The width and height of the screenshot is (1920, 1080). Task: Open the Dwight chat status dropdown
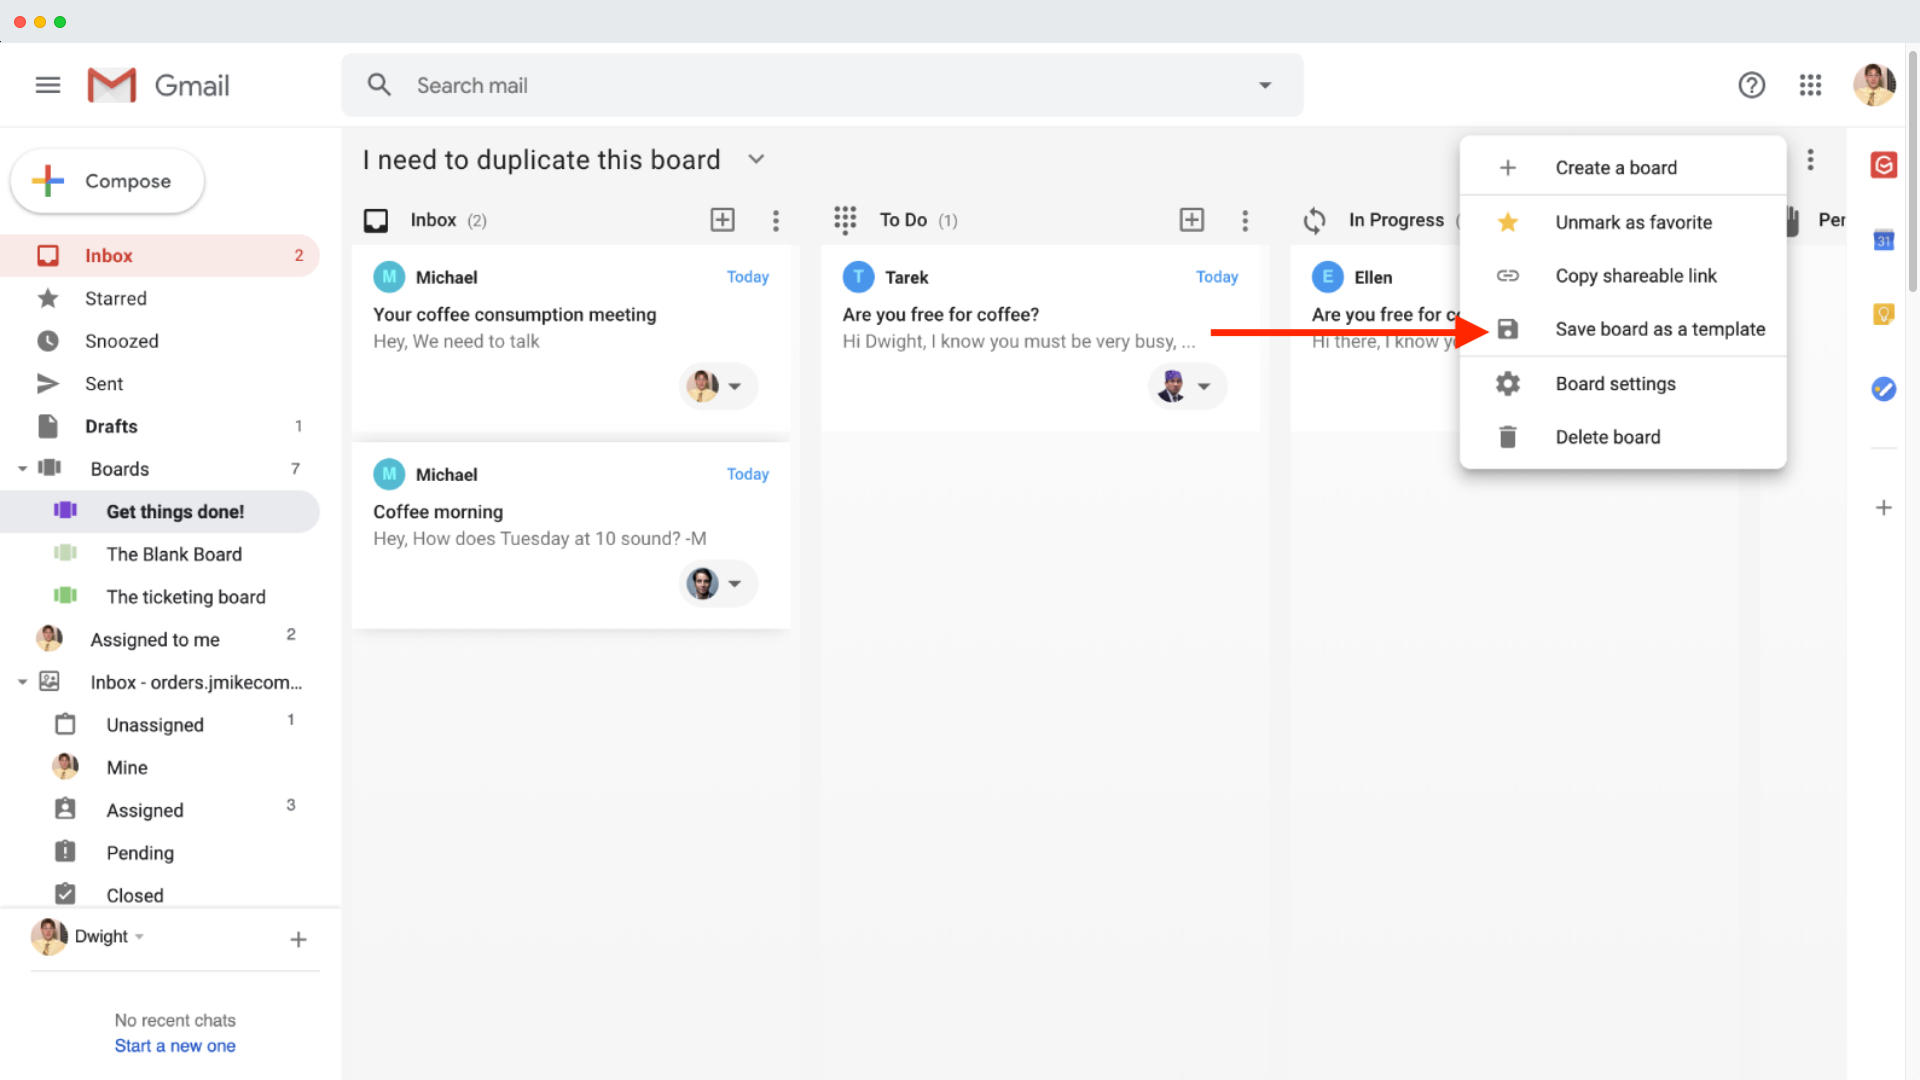click(x=139, y=937)
